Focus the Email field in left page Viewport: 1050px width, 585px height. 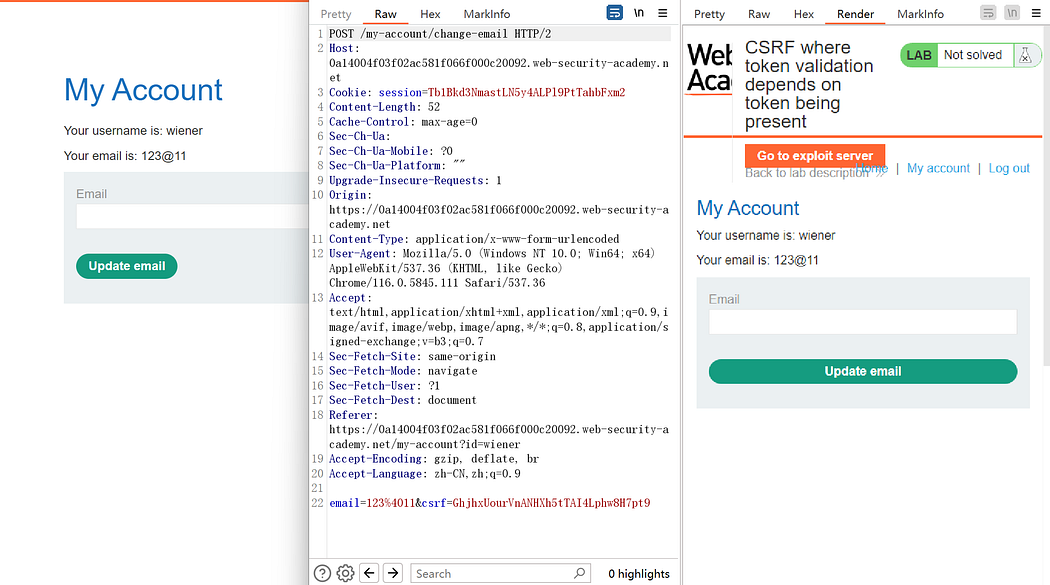coord(190,217)
